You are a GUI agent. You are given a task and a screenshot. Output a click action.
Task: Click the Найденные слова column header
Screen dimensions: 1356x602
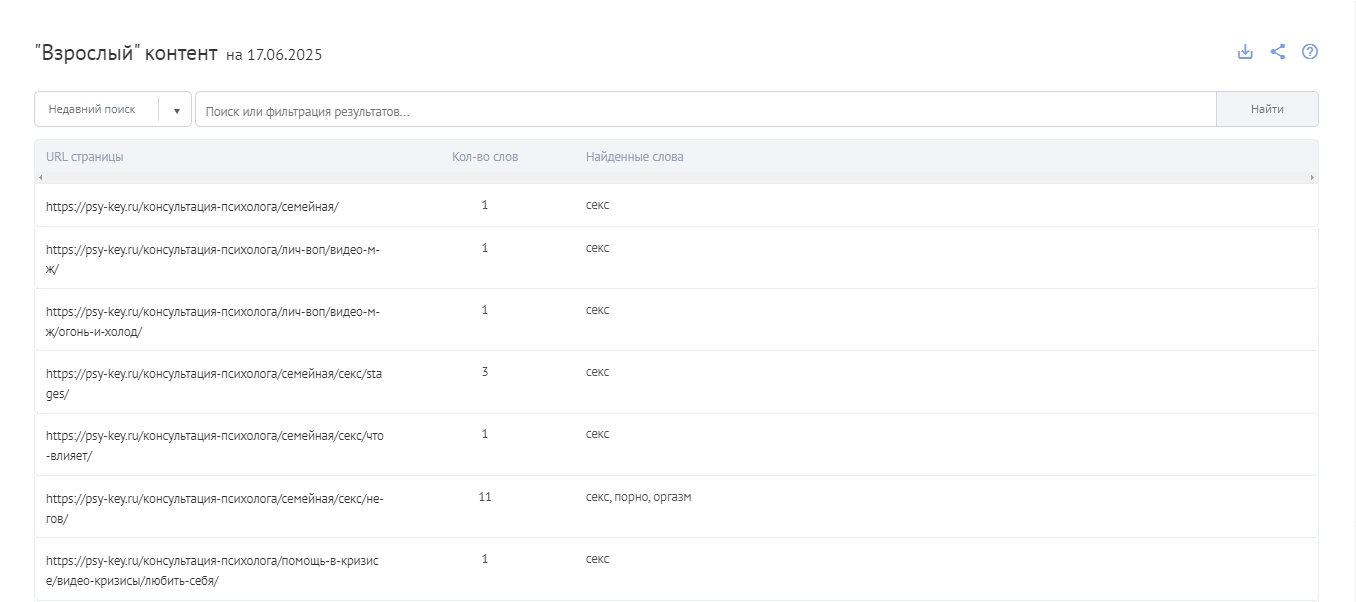pyautogui.click(x=635, y=157)
